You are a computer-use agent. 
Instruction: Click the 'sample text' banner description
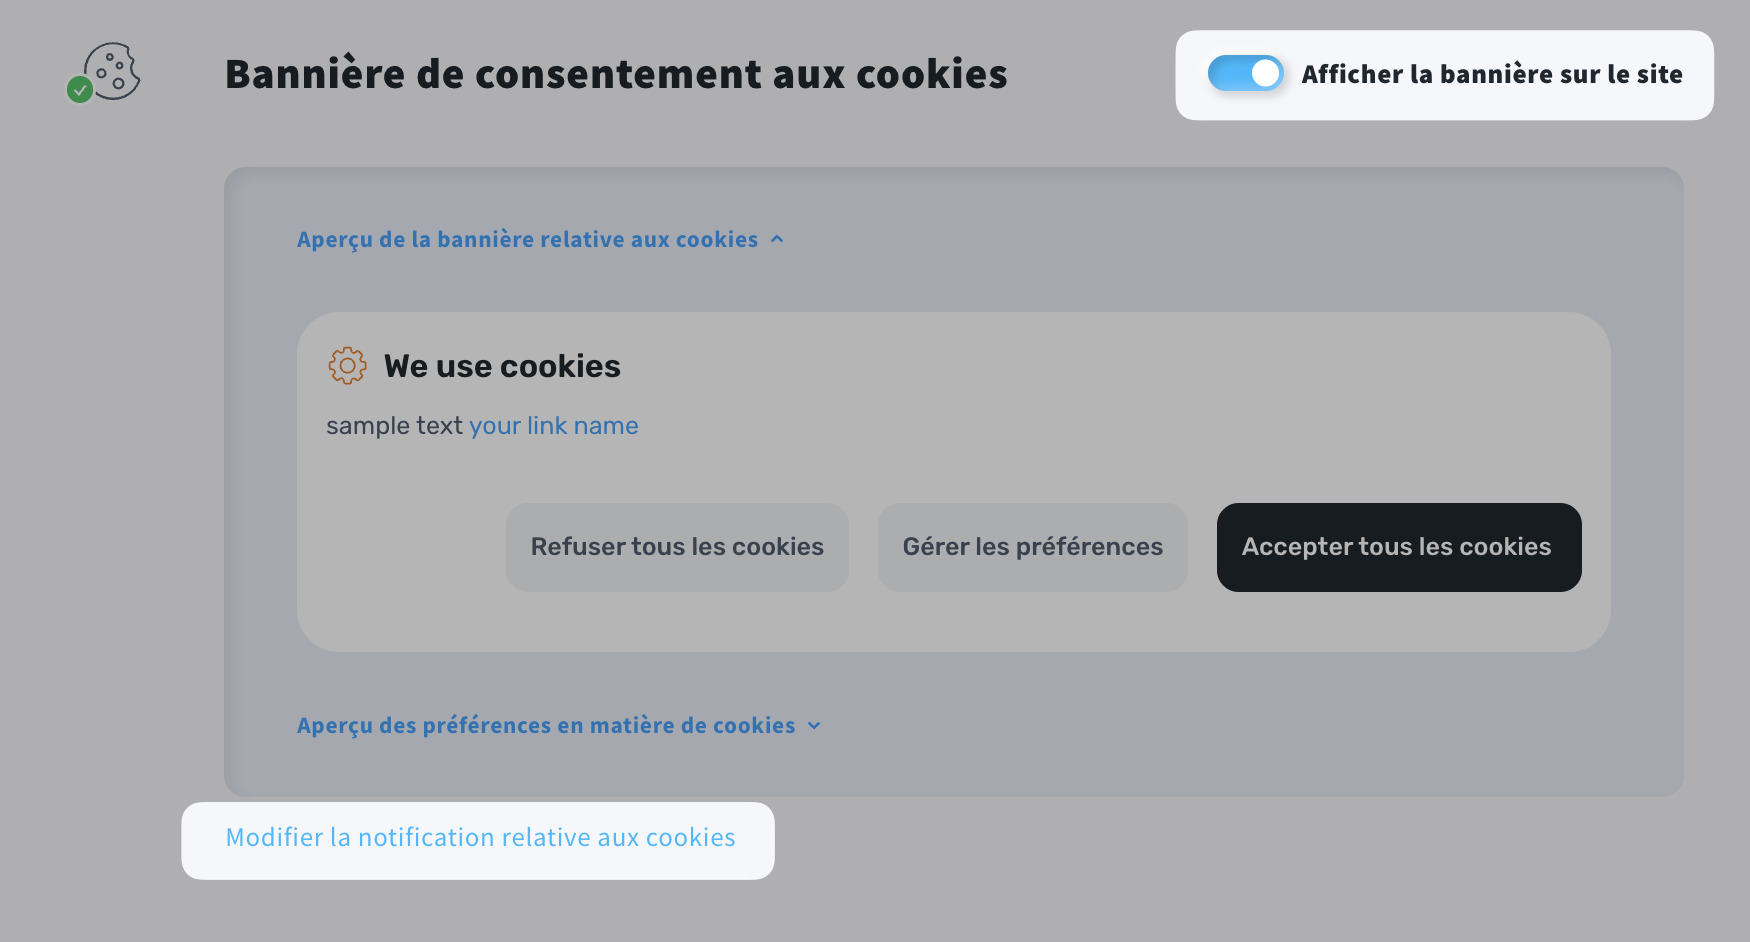coord(394,426)
